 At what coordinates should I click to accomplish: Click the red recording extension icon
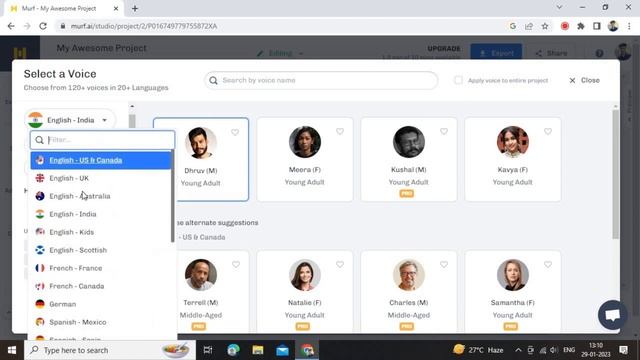pos(565,26)
